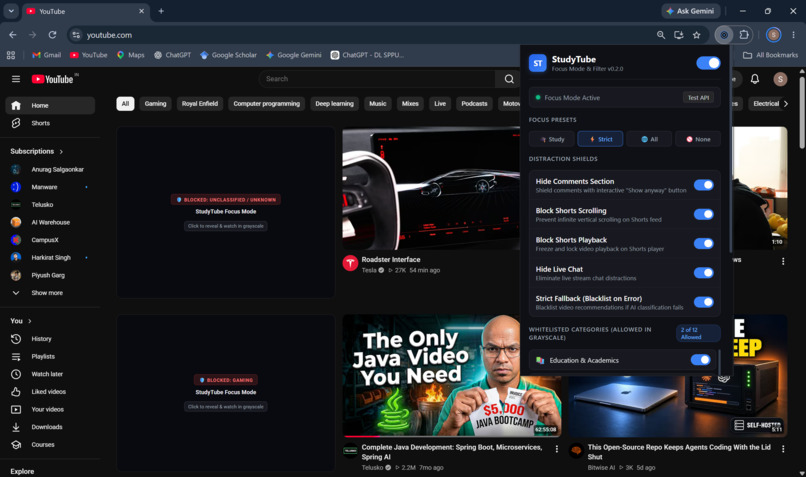Viewport: 806px width, 477px height.
Task: Select the Deep learning chip
Action: tap(335, 104)
